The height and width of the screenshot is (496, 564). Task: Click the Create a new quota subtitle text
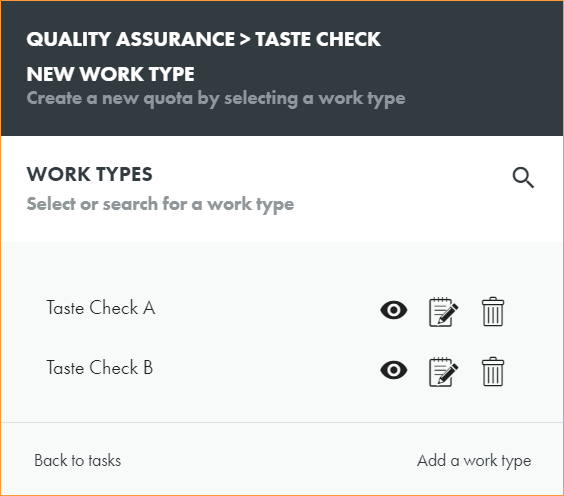click(216, 99)
